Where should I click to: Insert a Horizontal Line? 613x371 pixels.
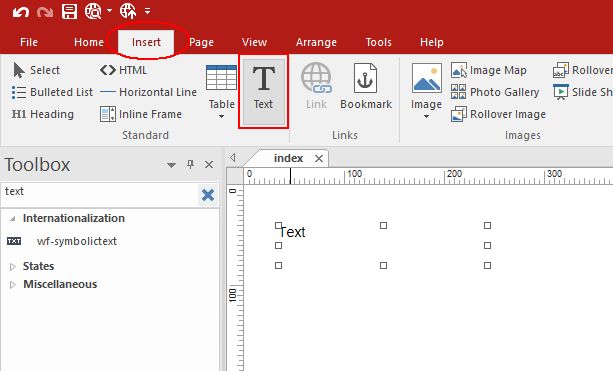[x=149, y=92]
